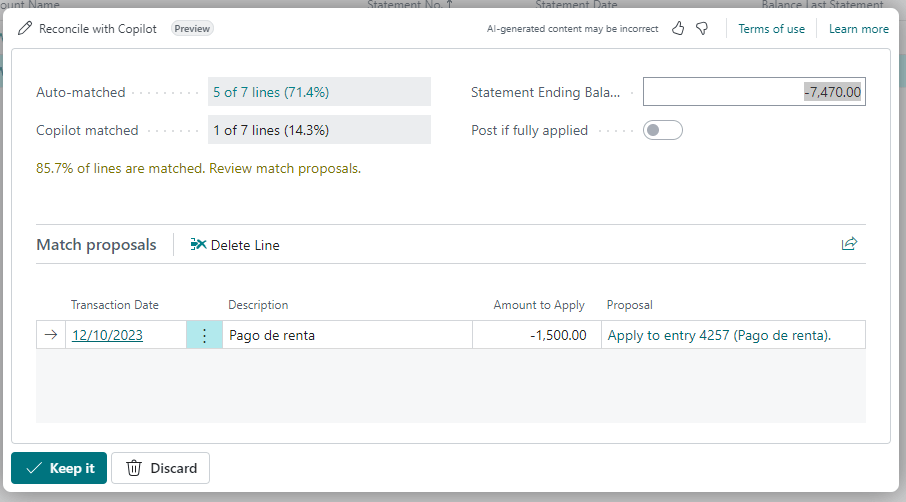Toggle Post if fully applied switch

click(662, 130)
